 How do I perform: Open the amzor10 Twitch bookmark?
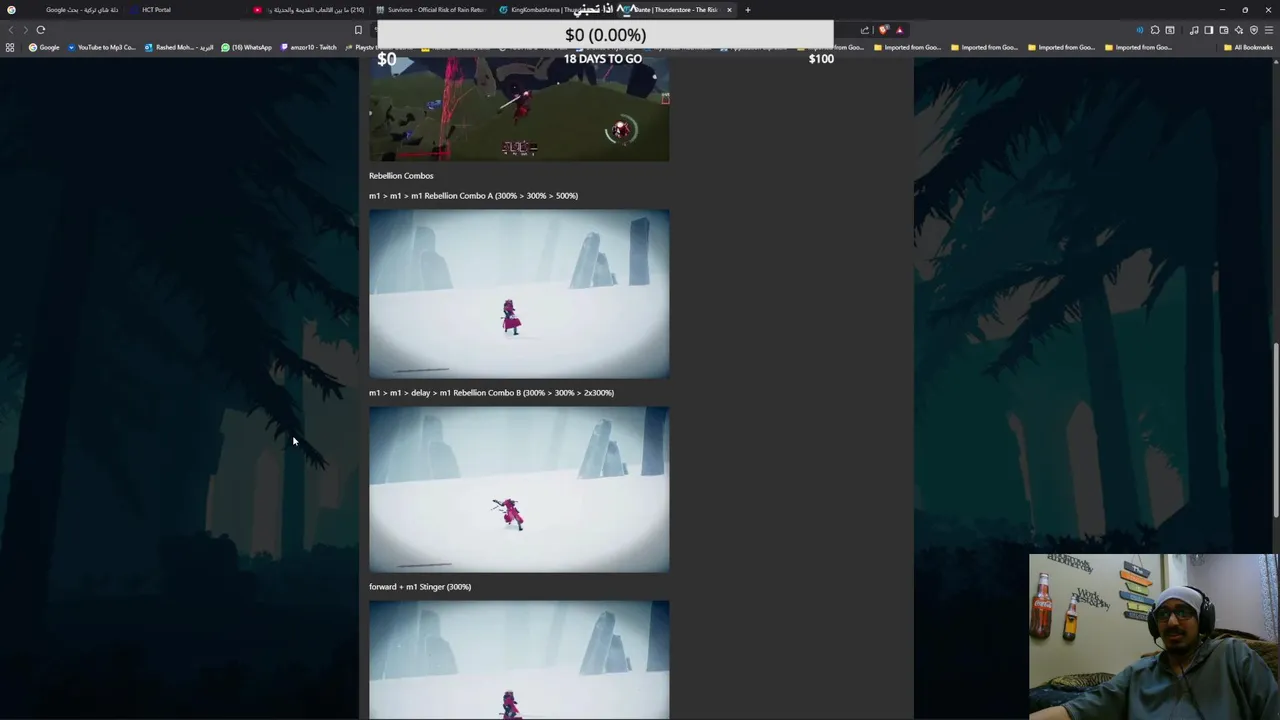[309, 47]
